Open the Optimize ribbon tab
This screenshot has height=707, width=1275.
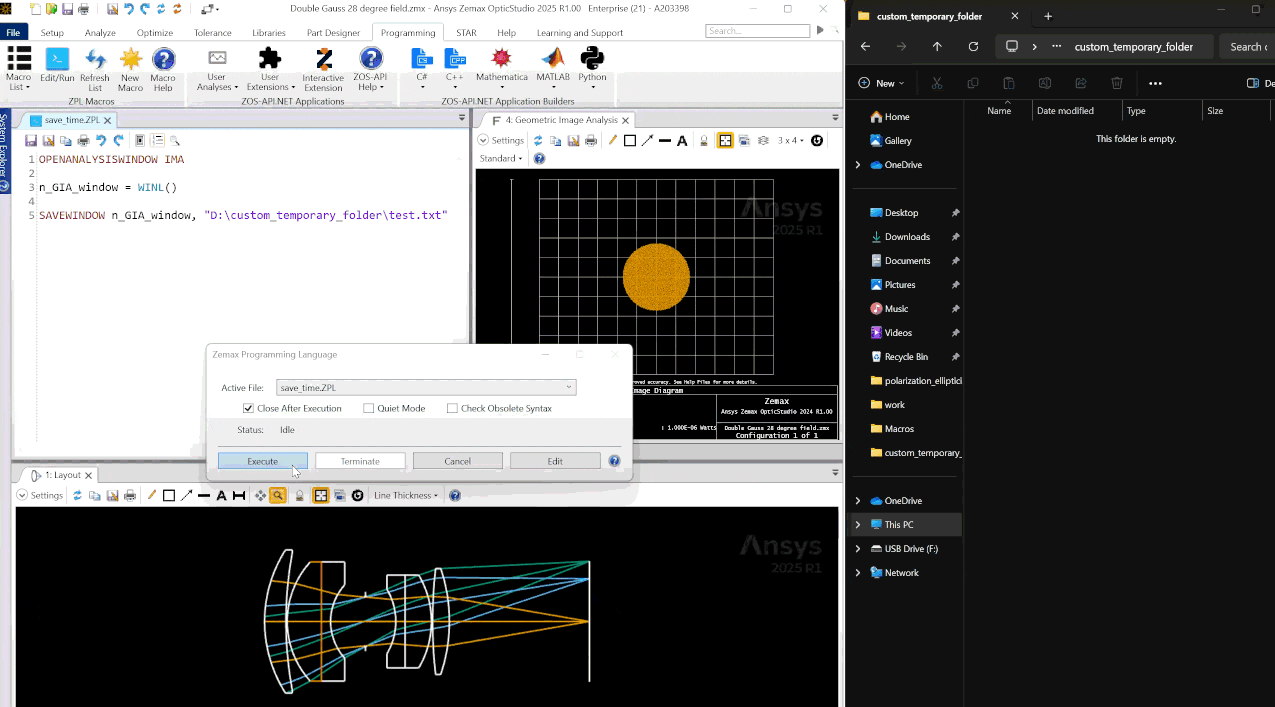click(x=155, y=32)
